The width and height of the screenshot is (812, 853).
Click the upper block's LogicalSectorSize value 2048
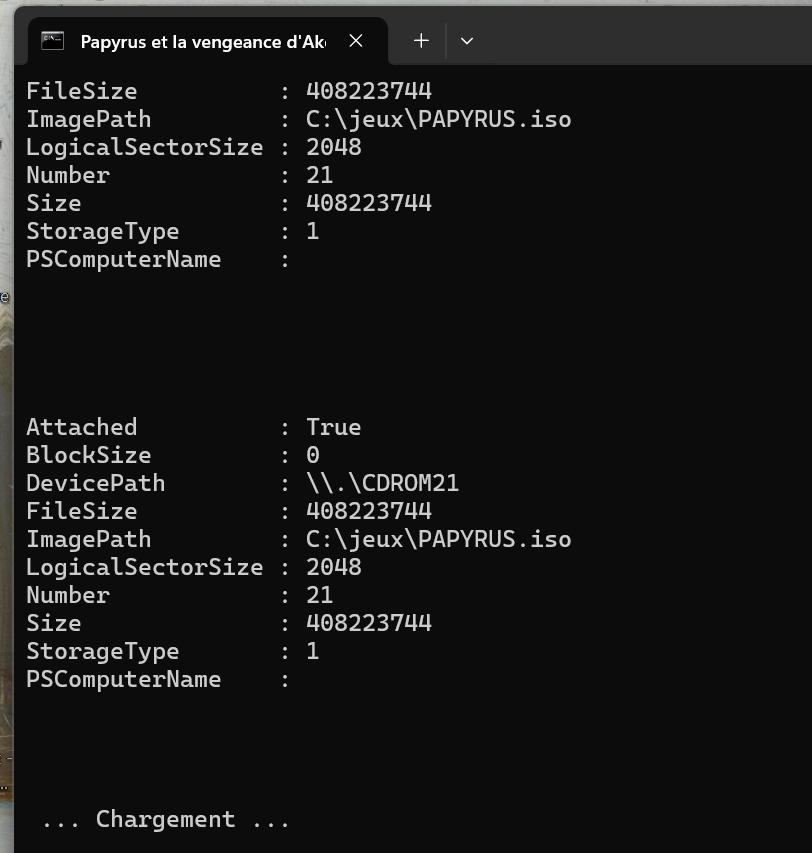[333, 147]
